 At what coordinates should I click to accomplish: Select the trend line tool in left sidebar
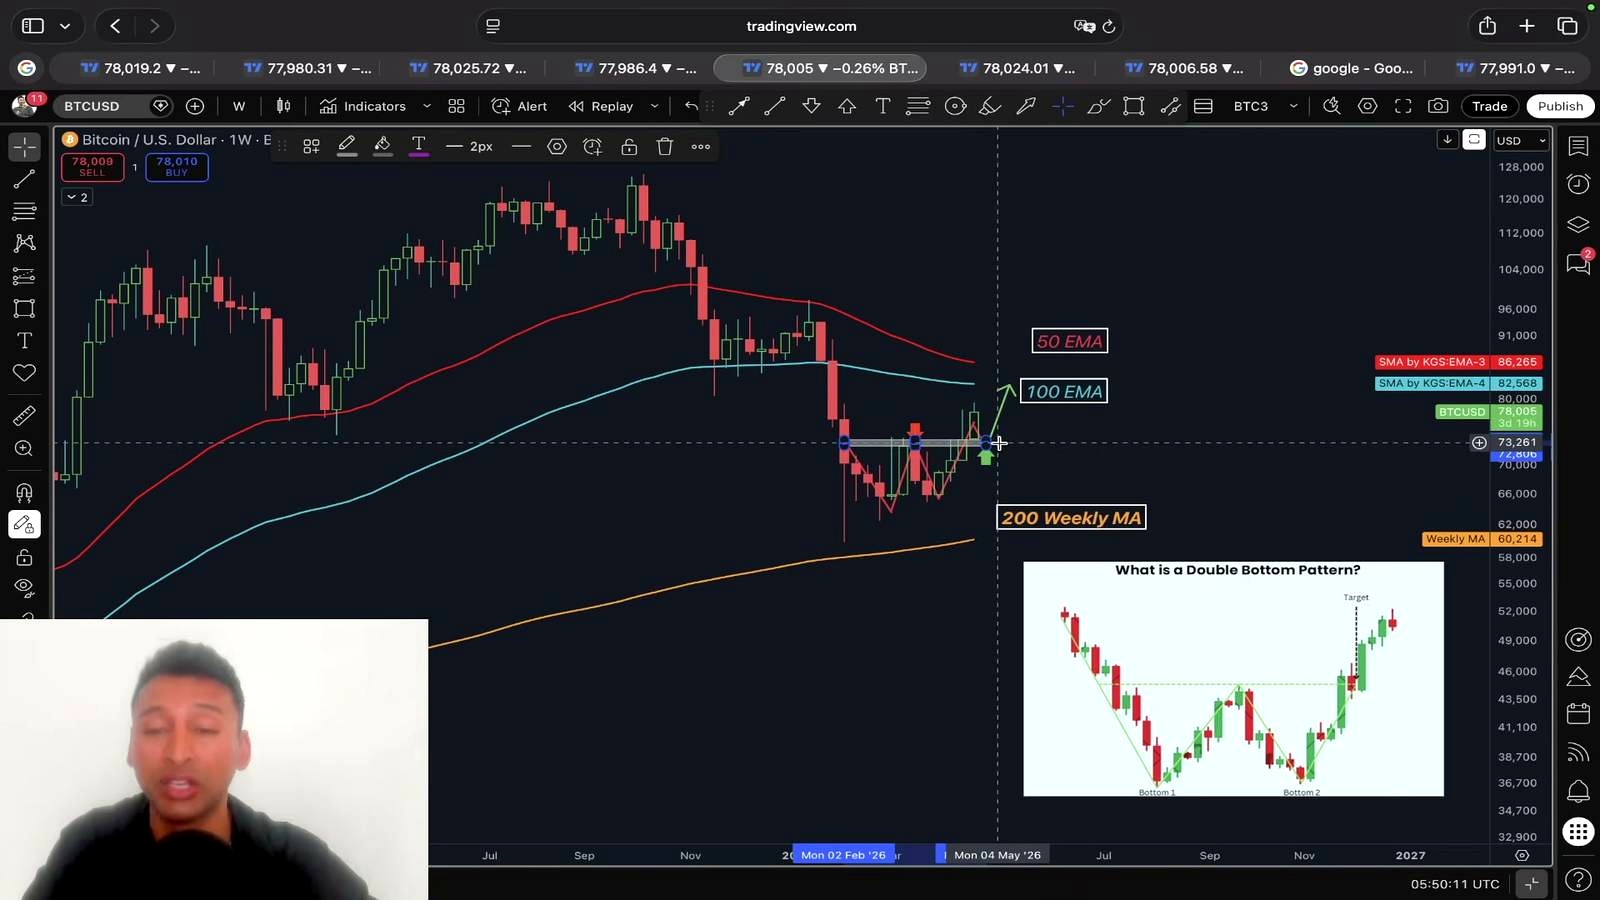24,179
